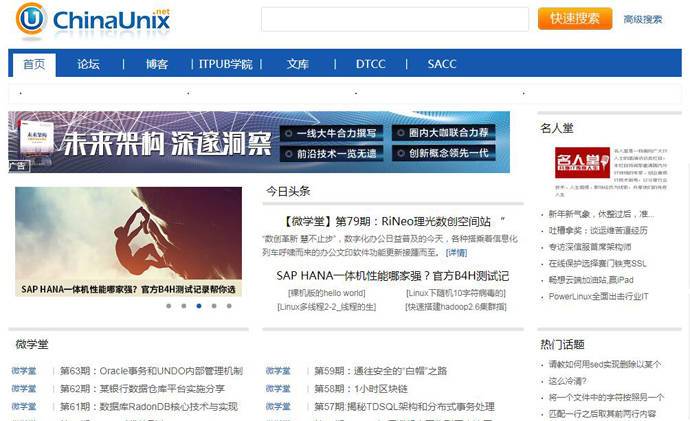
Task: Open 第59期：通往安全的"白帽"之路
Action: [x=380, y=371]
